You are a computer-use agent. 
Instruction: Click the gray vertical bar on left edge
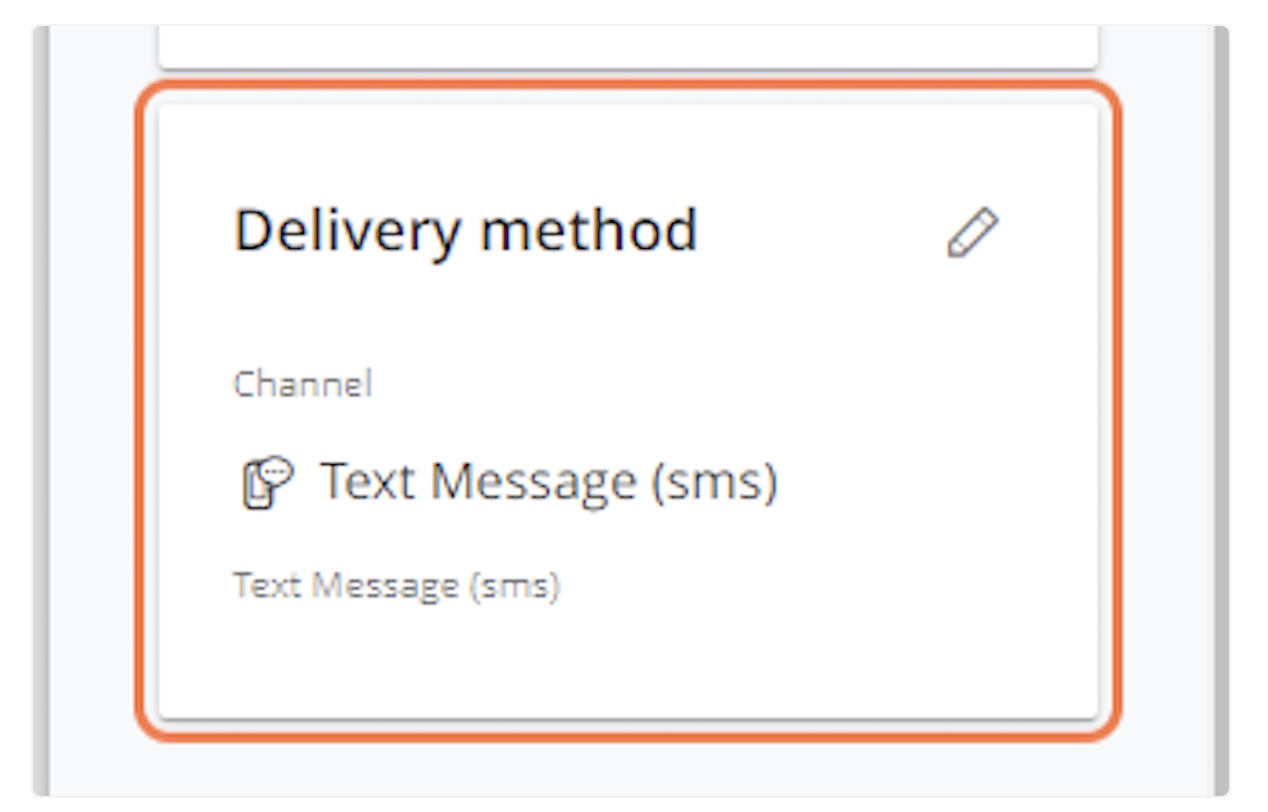click(40, 410)
